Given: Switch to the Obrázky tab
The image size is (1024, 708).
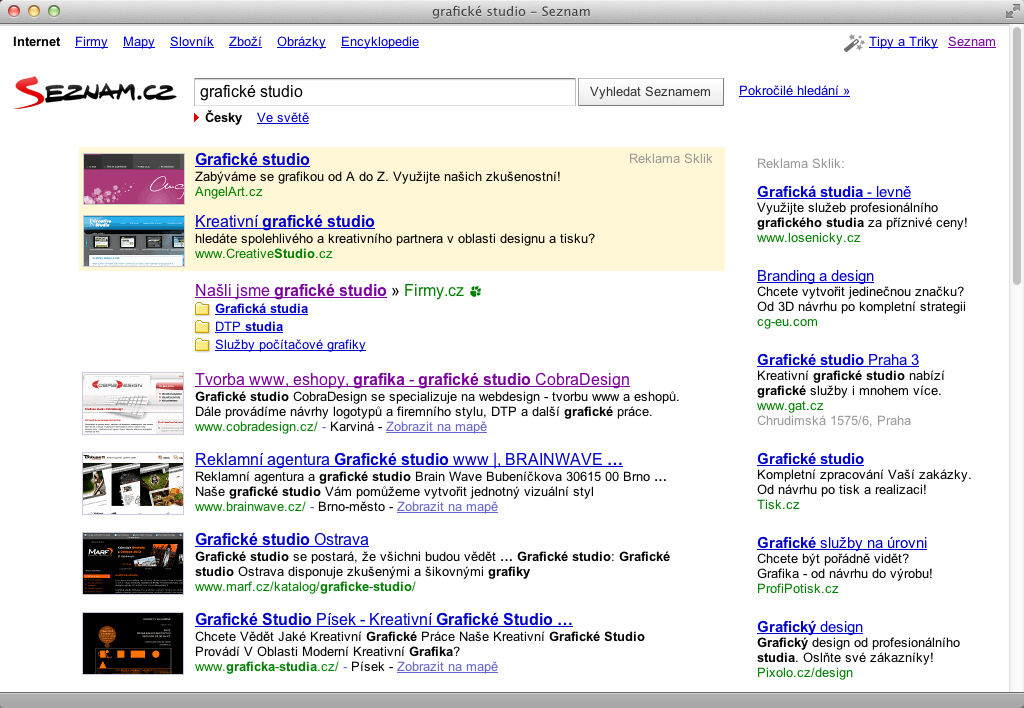Looking at the screenshot, I should point(301,42).
